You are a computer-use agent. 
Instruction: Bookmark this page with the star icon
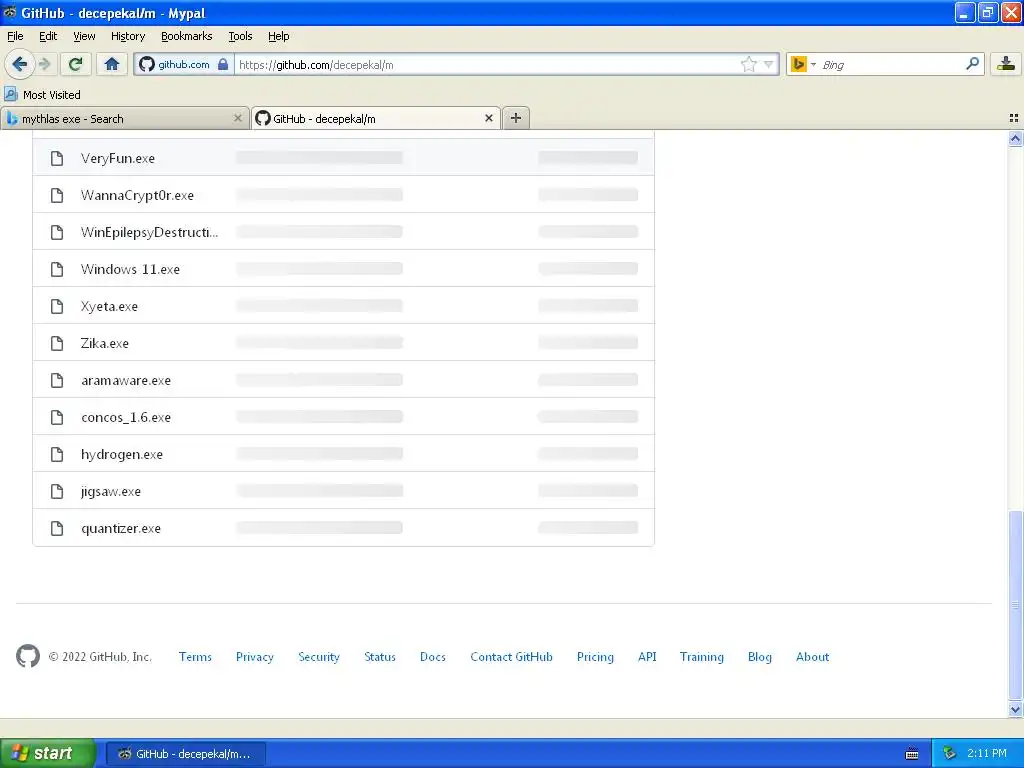point(748,64)
